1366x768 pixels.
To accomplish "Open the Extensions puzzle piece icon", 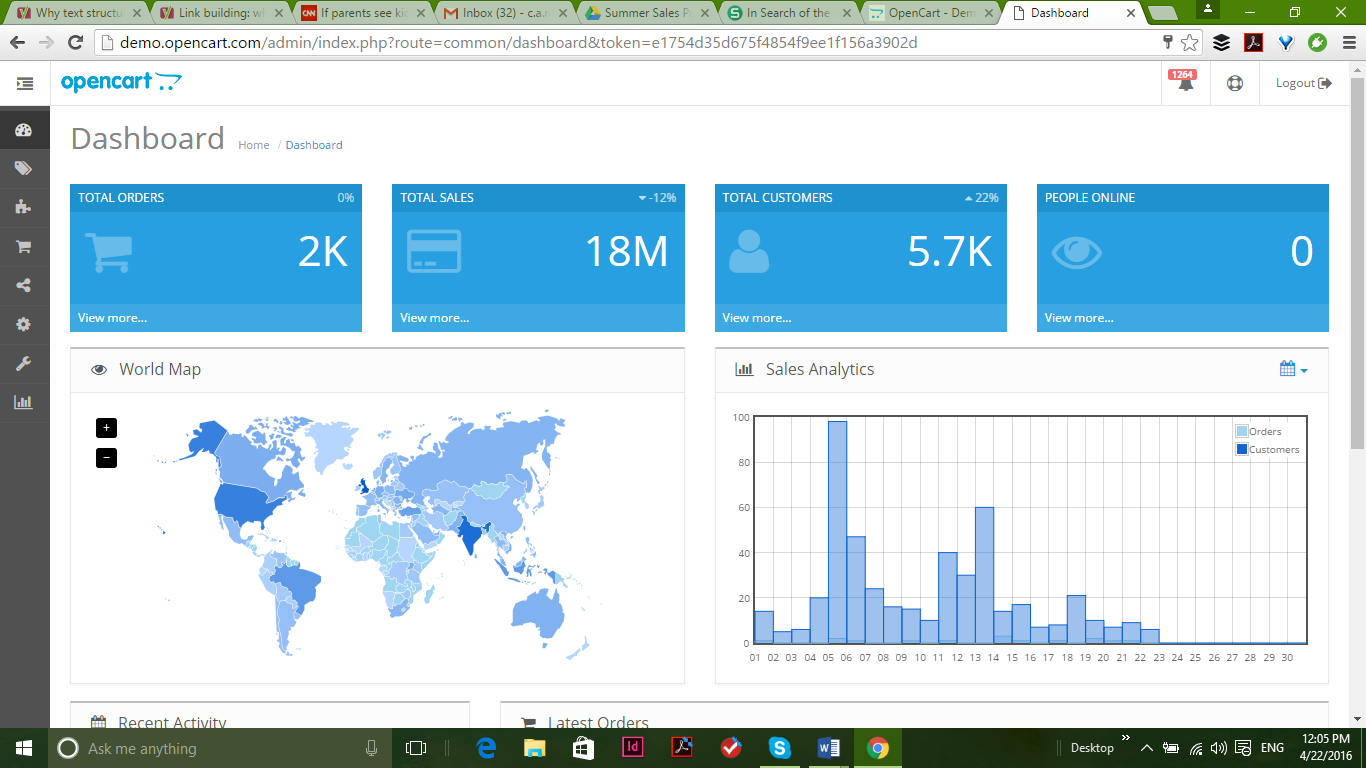I will [x=24, y=207].
